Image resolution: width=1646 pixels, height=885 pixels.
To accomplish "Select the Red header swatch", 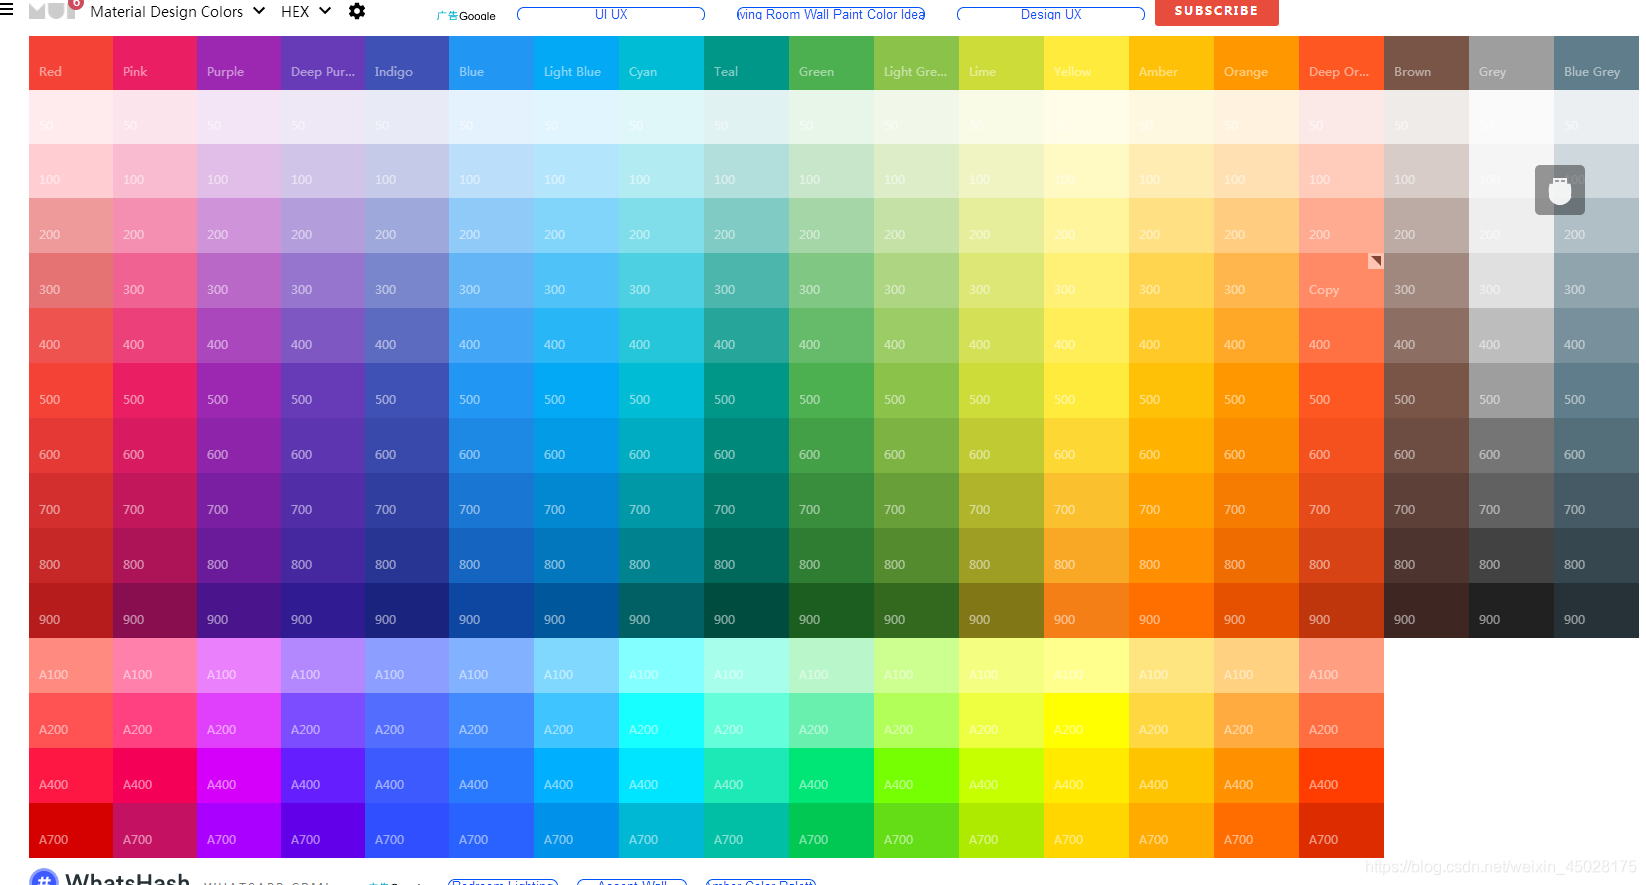I will tap(71, 63).
